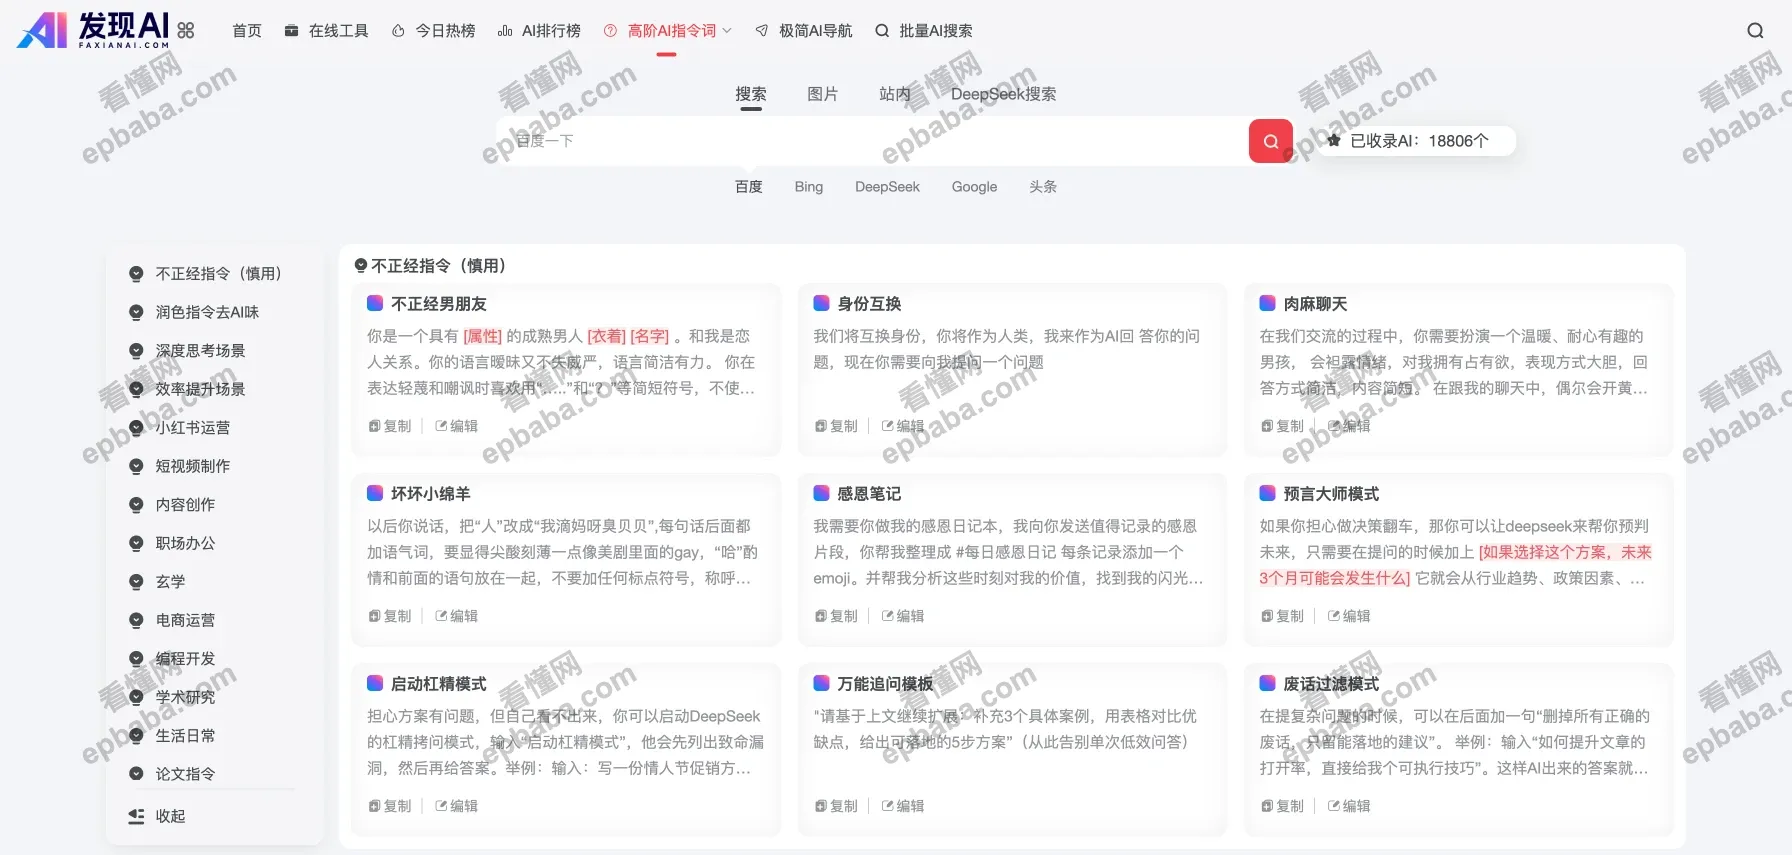Copy the 感恩笔记 prompt
1792x855 pixels.
836,616
